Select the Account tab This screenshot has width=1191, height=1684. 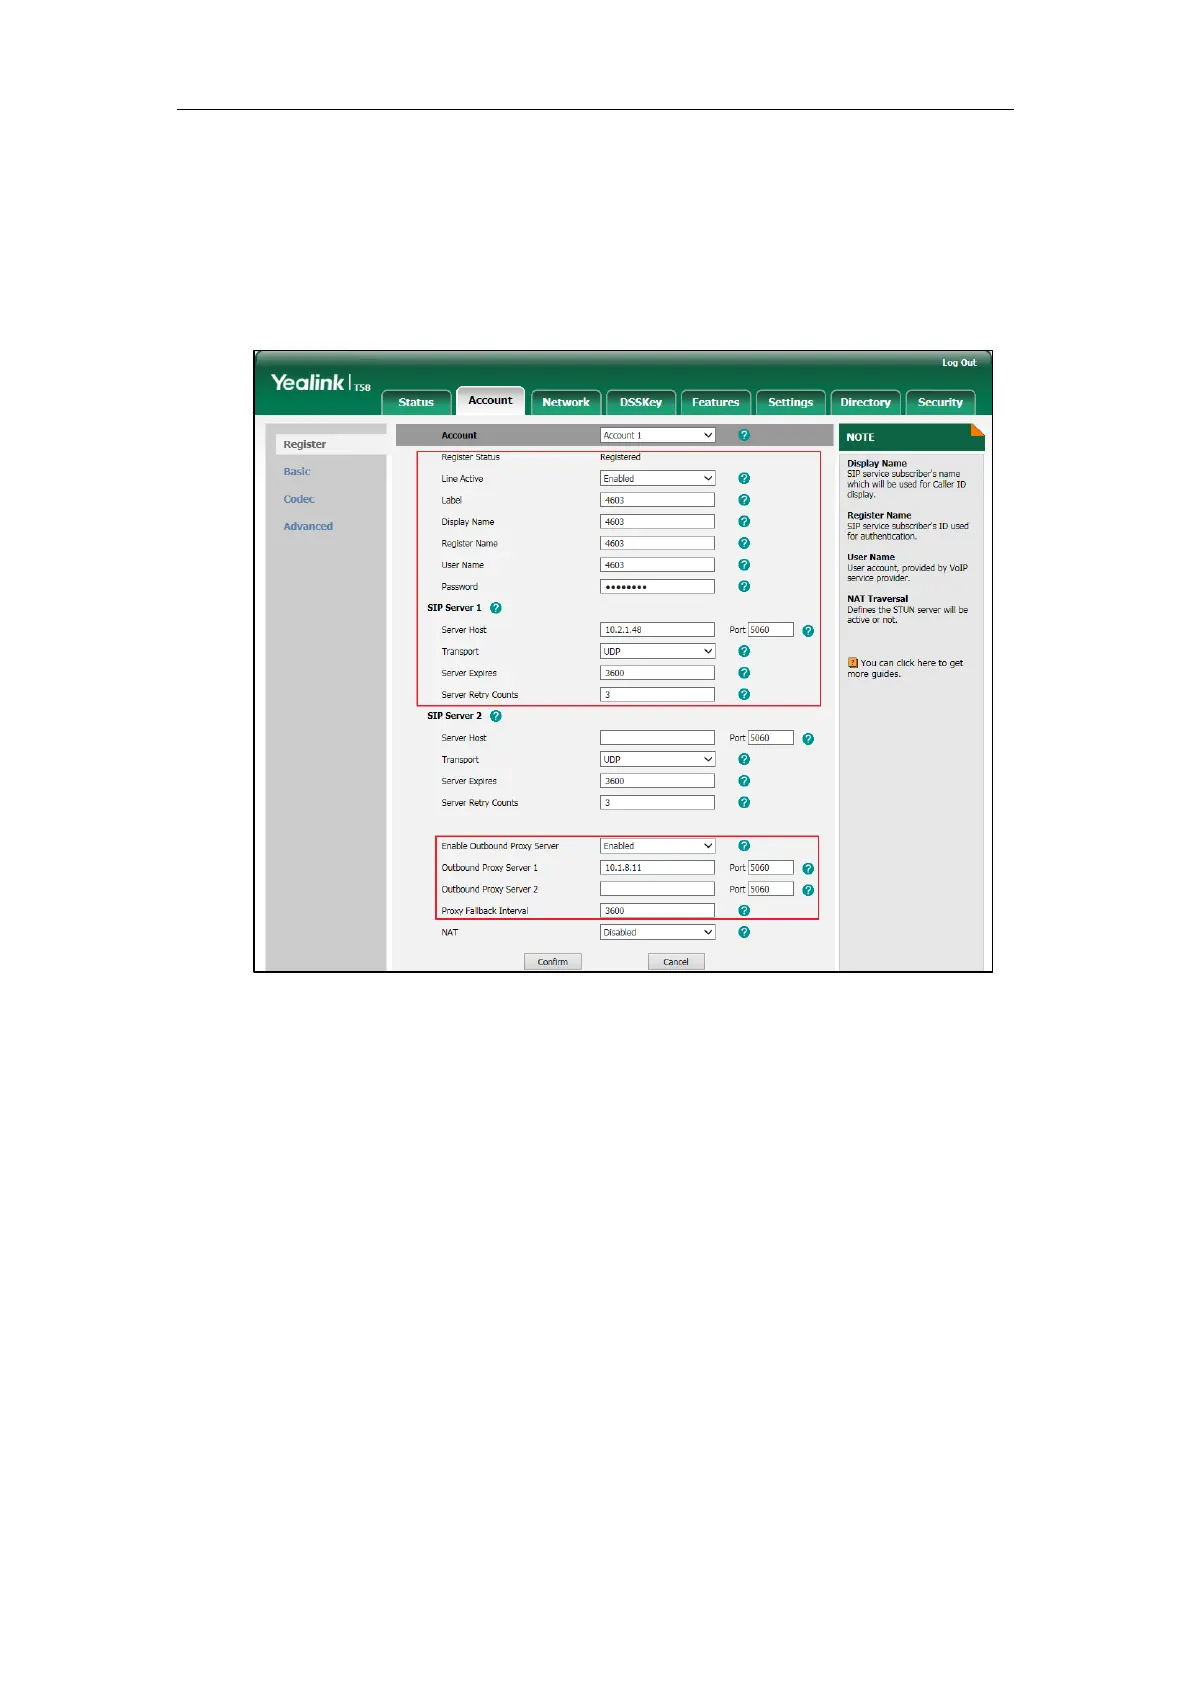click(490, 400)
